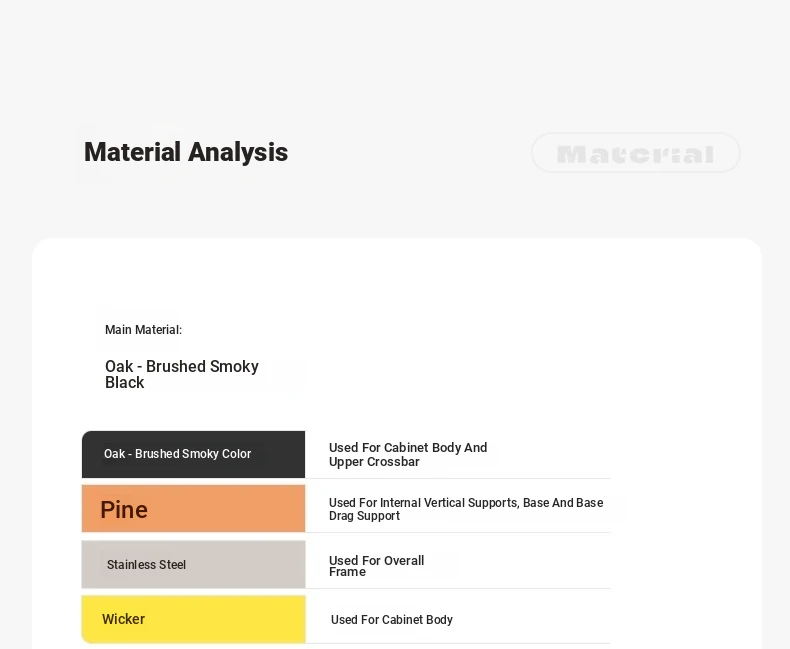This screenshot has width=790, height=649.
Task: Click the Oak - Brushed Smoky Color label text
Action: coord(177,454)
